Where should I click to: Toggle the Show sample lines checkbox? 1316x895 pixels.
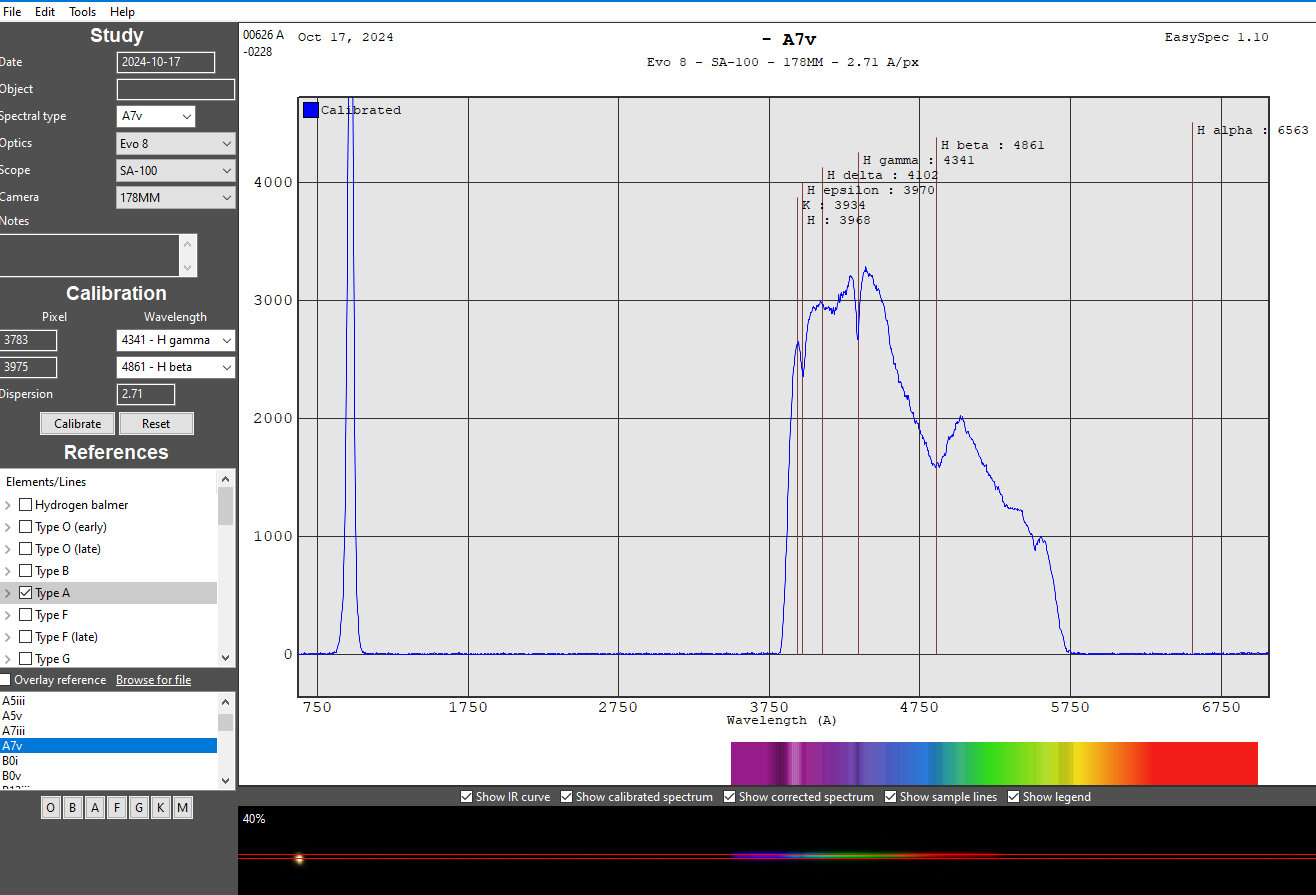click(890, 797)
